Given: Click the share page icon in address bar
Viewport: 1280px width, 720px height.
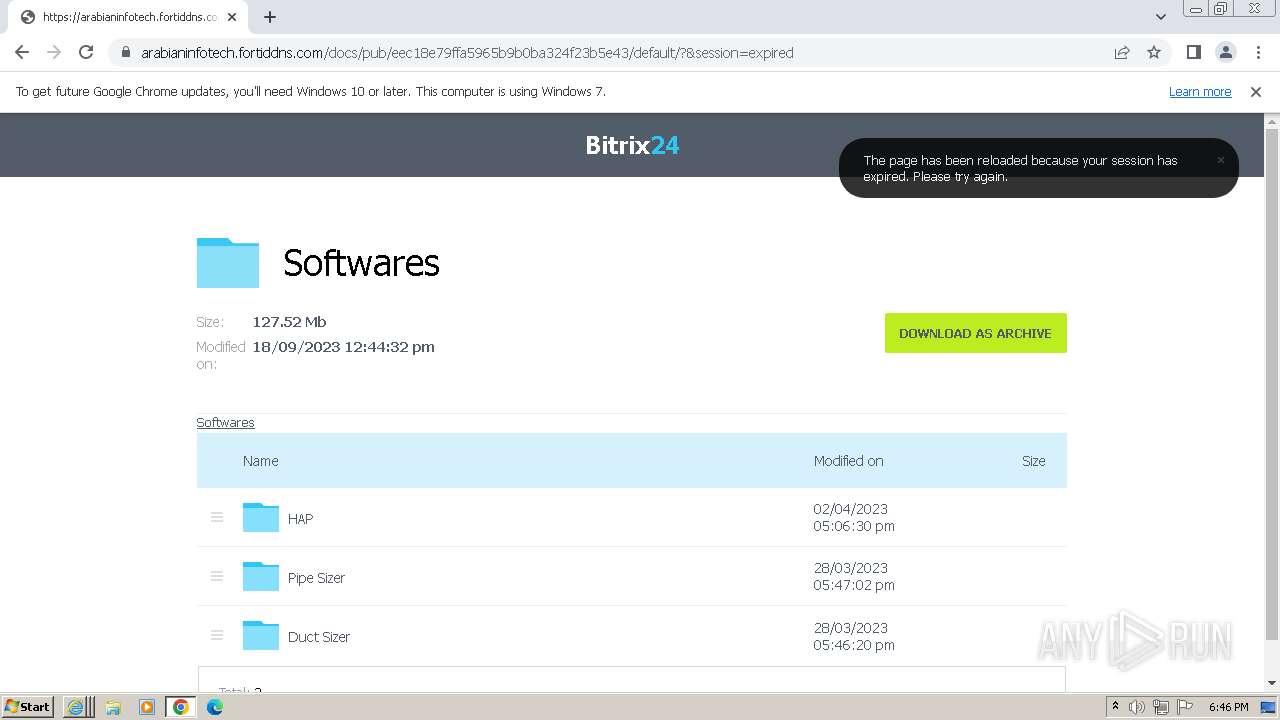Looking at the screenshot, I should [1122, 53].
